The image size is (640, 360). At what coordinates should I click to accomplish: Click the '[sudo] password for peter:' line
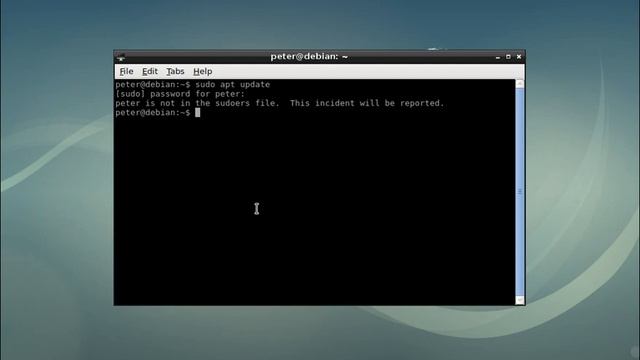point(180,94)
